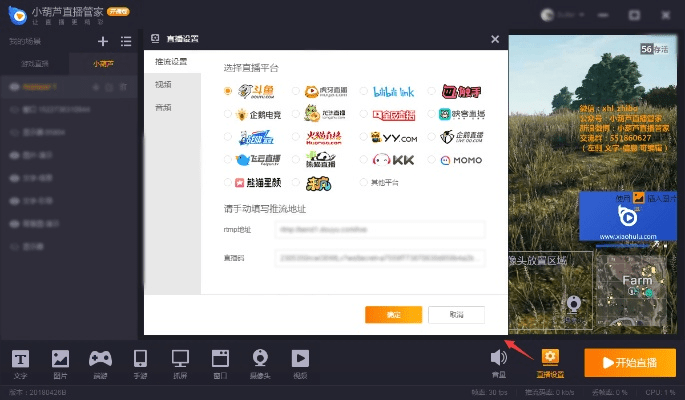Image resolution: width=685 pixels, height=400 pixels.
Task: Select the KK platform radio button
Action: pyautogui.click(x=363, y=159)
